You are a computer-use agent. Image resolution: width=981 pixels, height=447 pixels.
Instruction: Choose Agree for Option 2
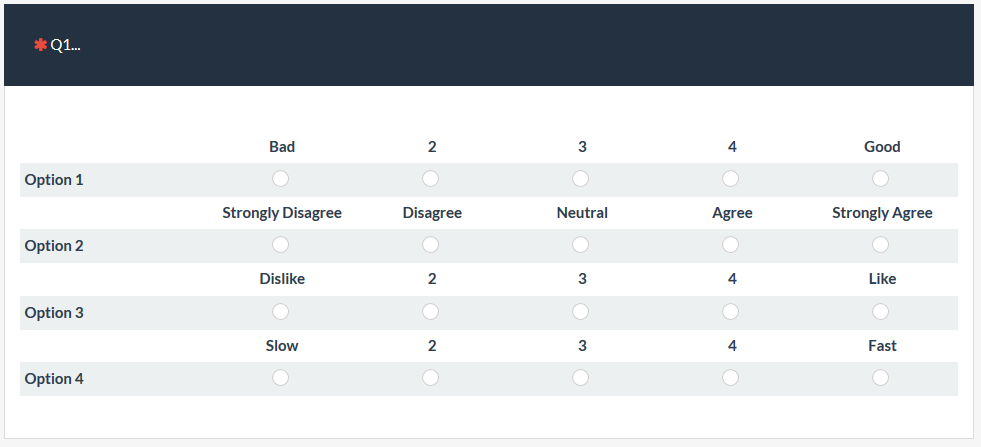coord(731,245)
